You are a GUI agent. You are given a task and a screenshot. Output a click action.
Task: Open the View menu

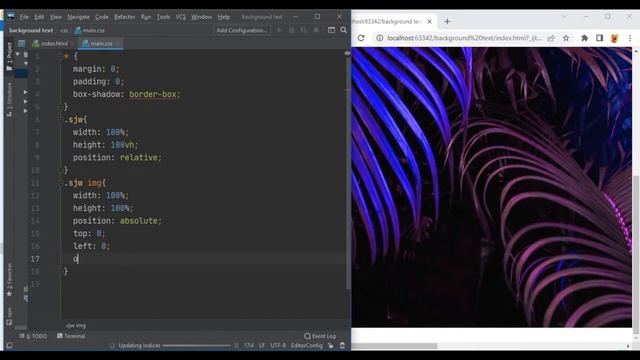click(56, 17)
